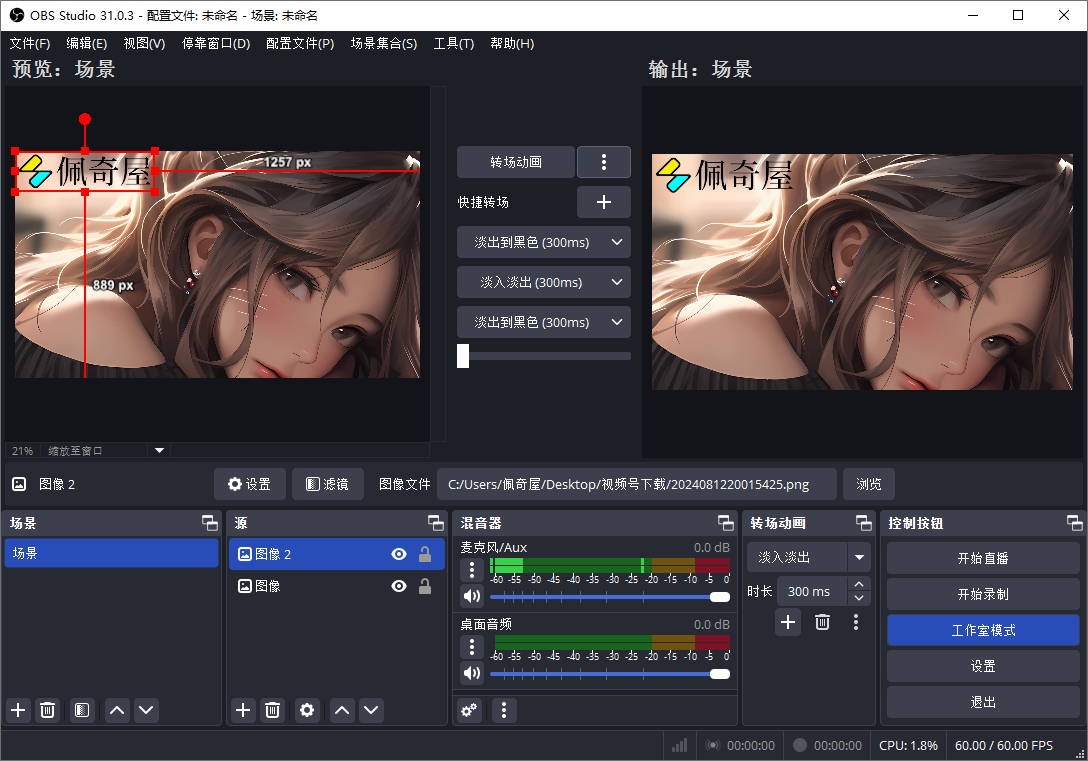Viewport: 1088px width, 761px height.
Task: Open transition properties dots in 转场动画 dock
Action: (856, 622)
